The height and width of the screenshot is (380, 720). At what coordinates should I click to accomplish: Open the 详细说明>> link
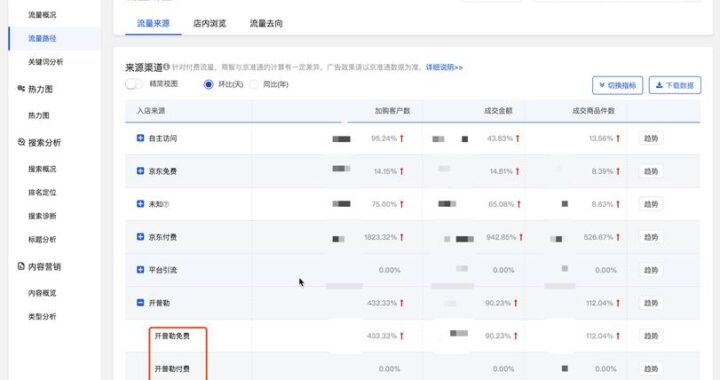coord(444,67)
